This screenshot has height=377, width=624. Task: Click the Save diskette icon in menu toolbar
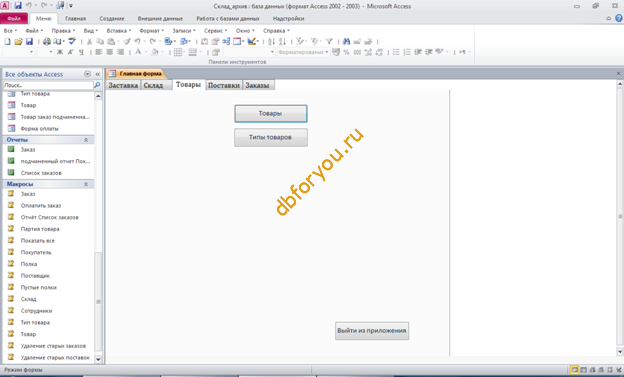(x=29, y=41)
